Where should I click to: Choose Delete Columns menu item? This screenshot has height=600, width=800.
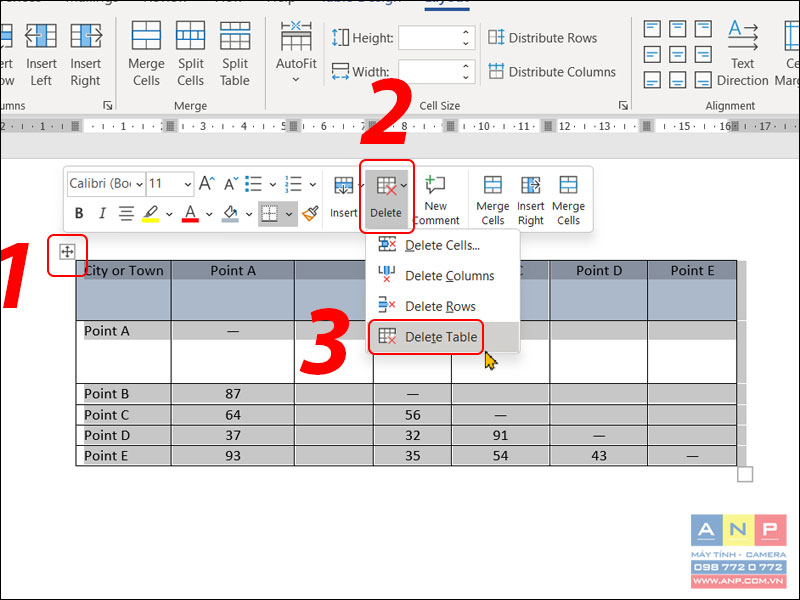442,276
